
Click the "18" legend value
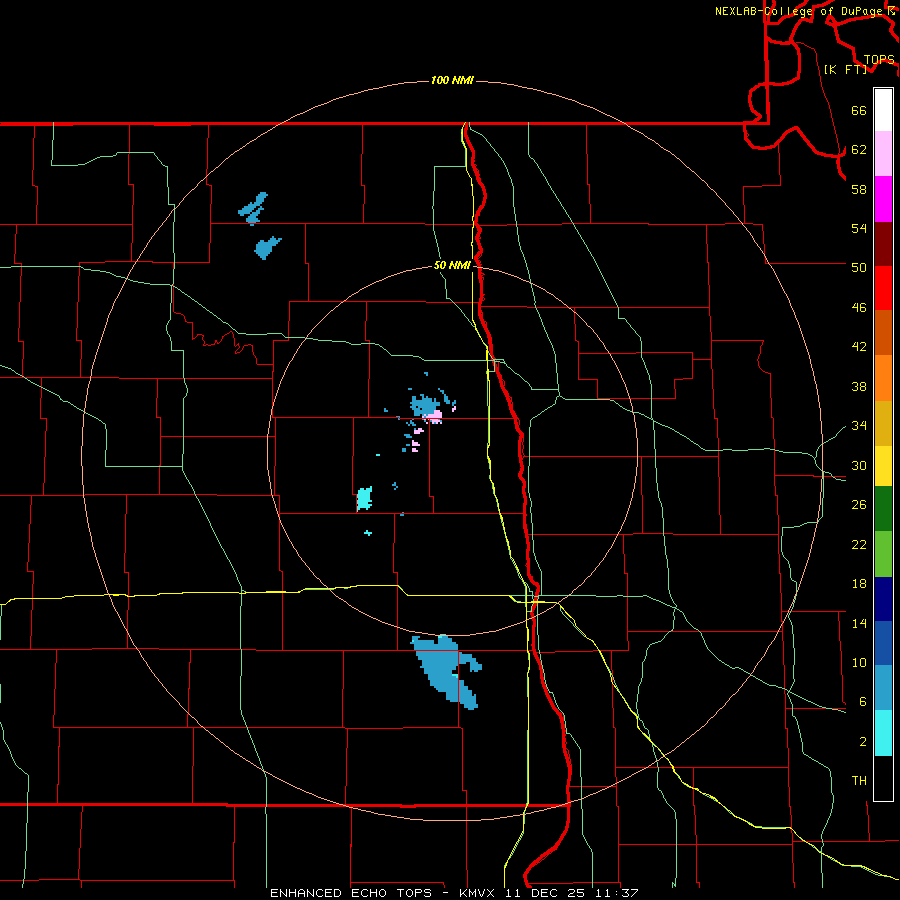[859, 584]
